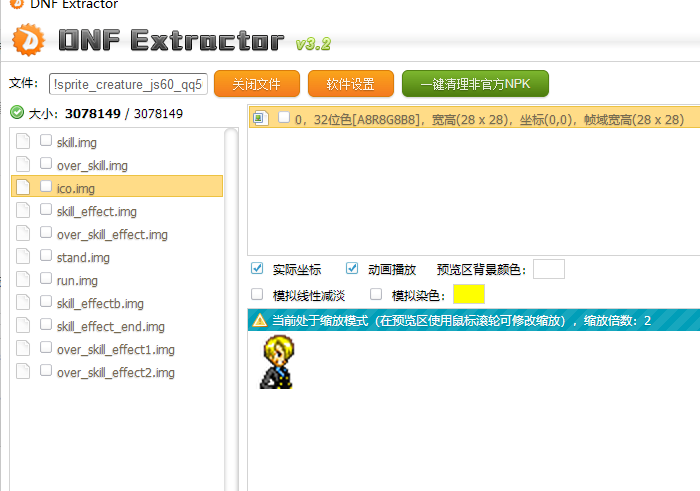Pick the white preview background color swatch
This screenshot has height=491, width=700.
pos(549,269)
